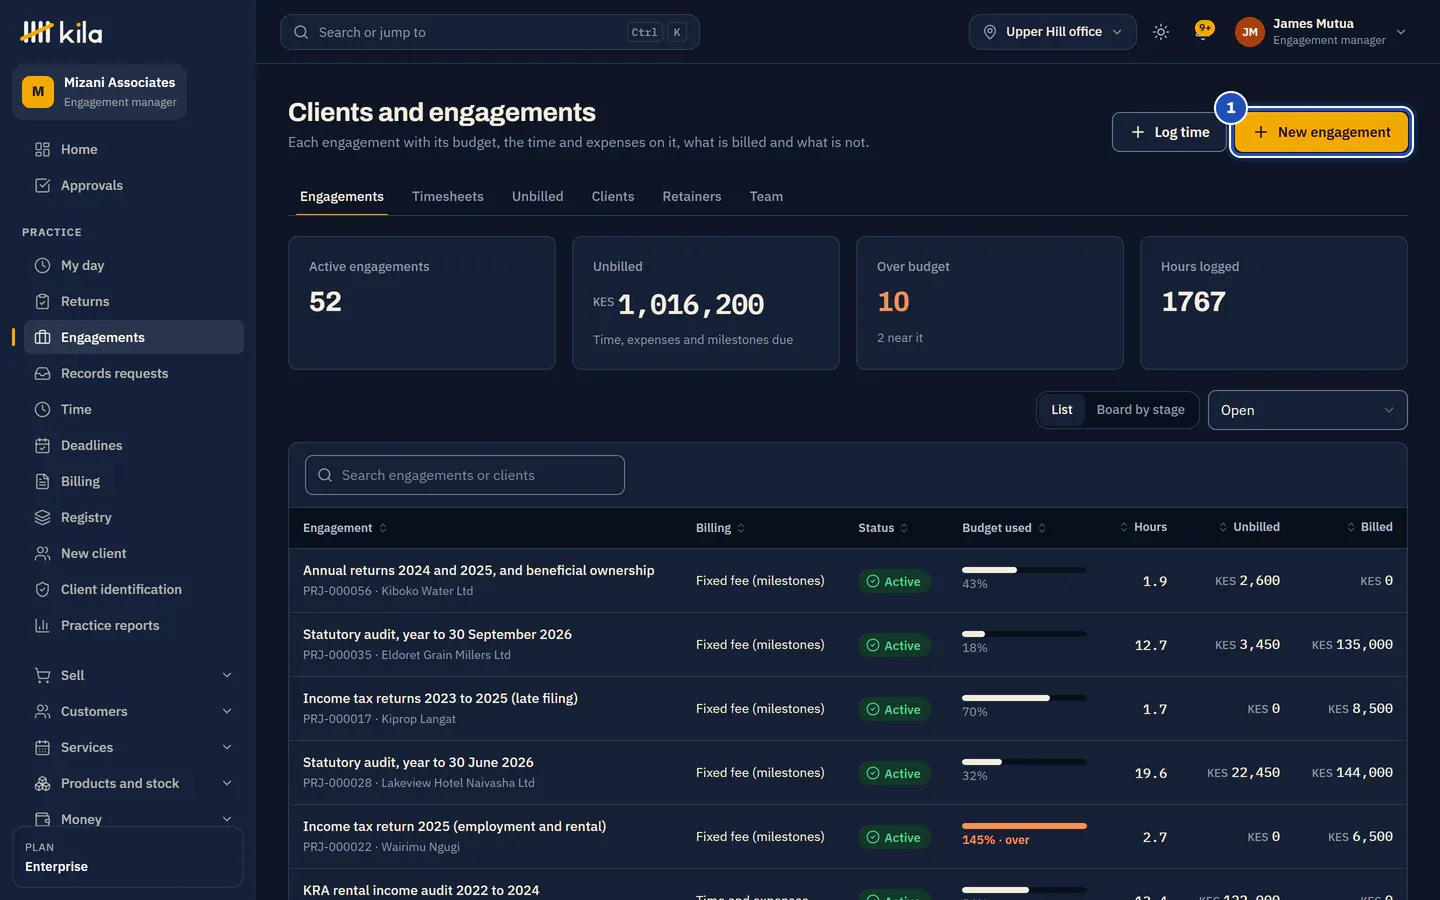This screenshot has height=900, width=1440.
Task: Click the Time clock icon in sidebar
Action: [x=42, y=409]
